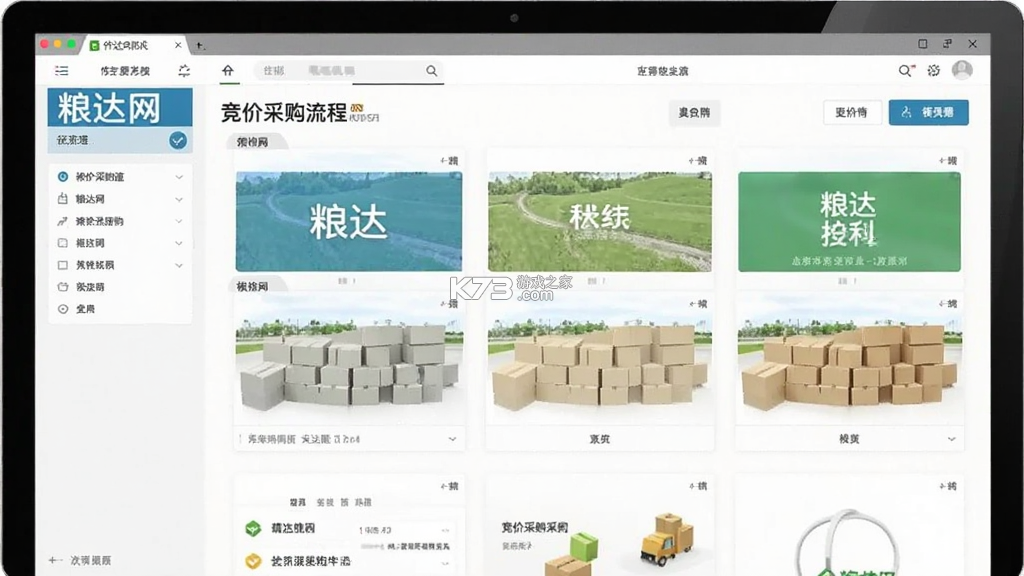
Task: Click arrow link atop the circular logo card
Action: 948,486
